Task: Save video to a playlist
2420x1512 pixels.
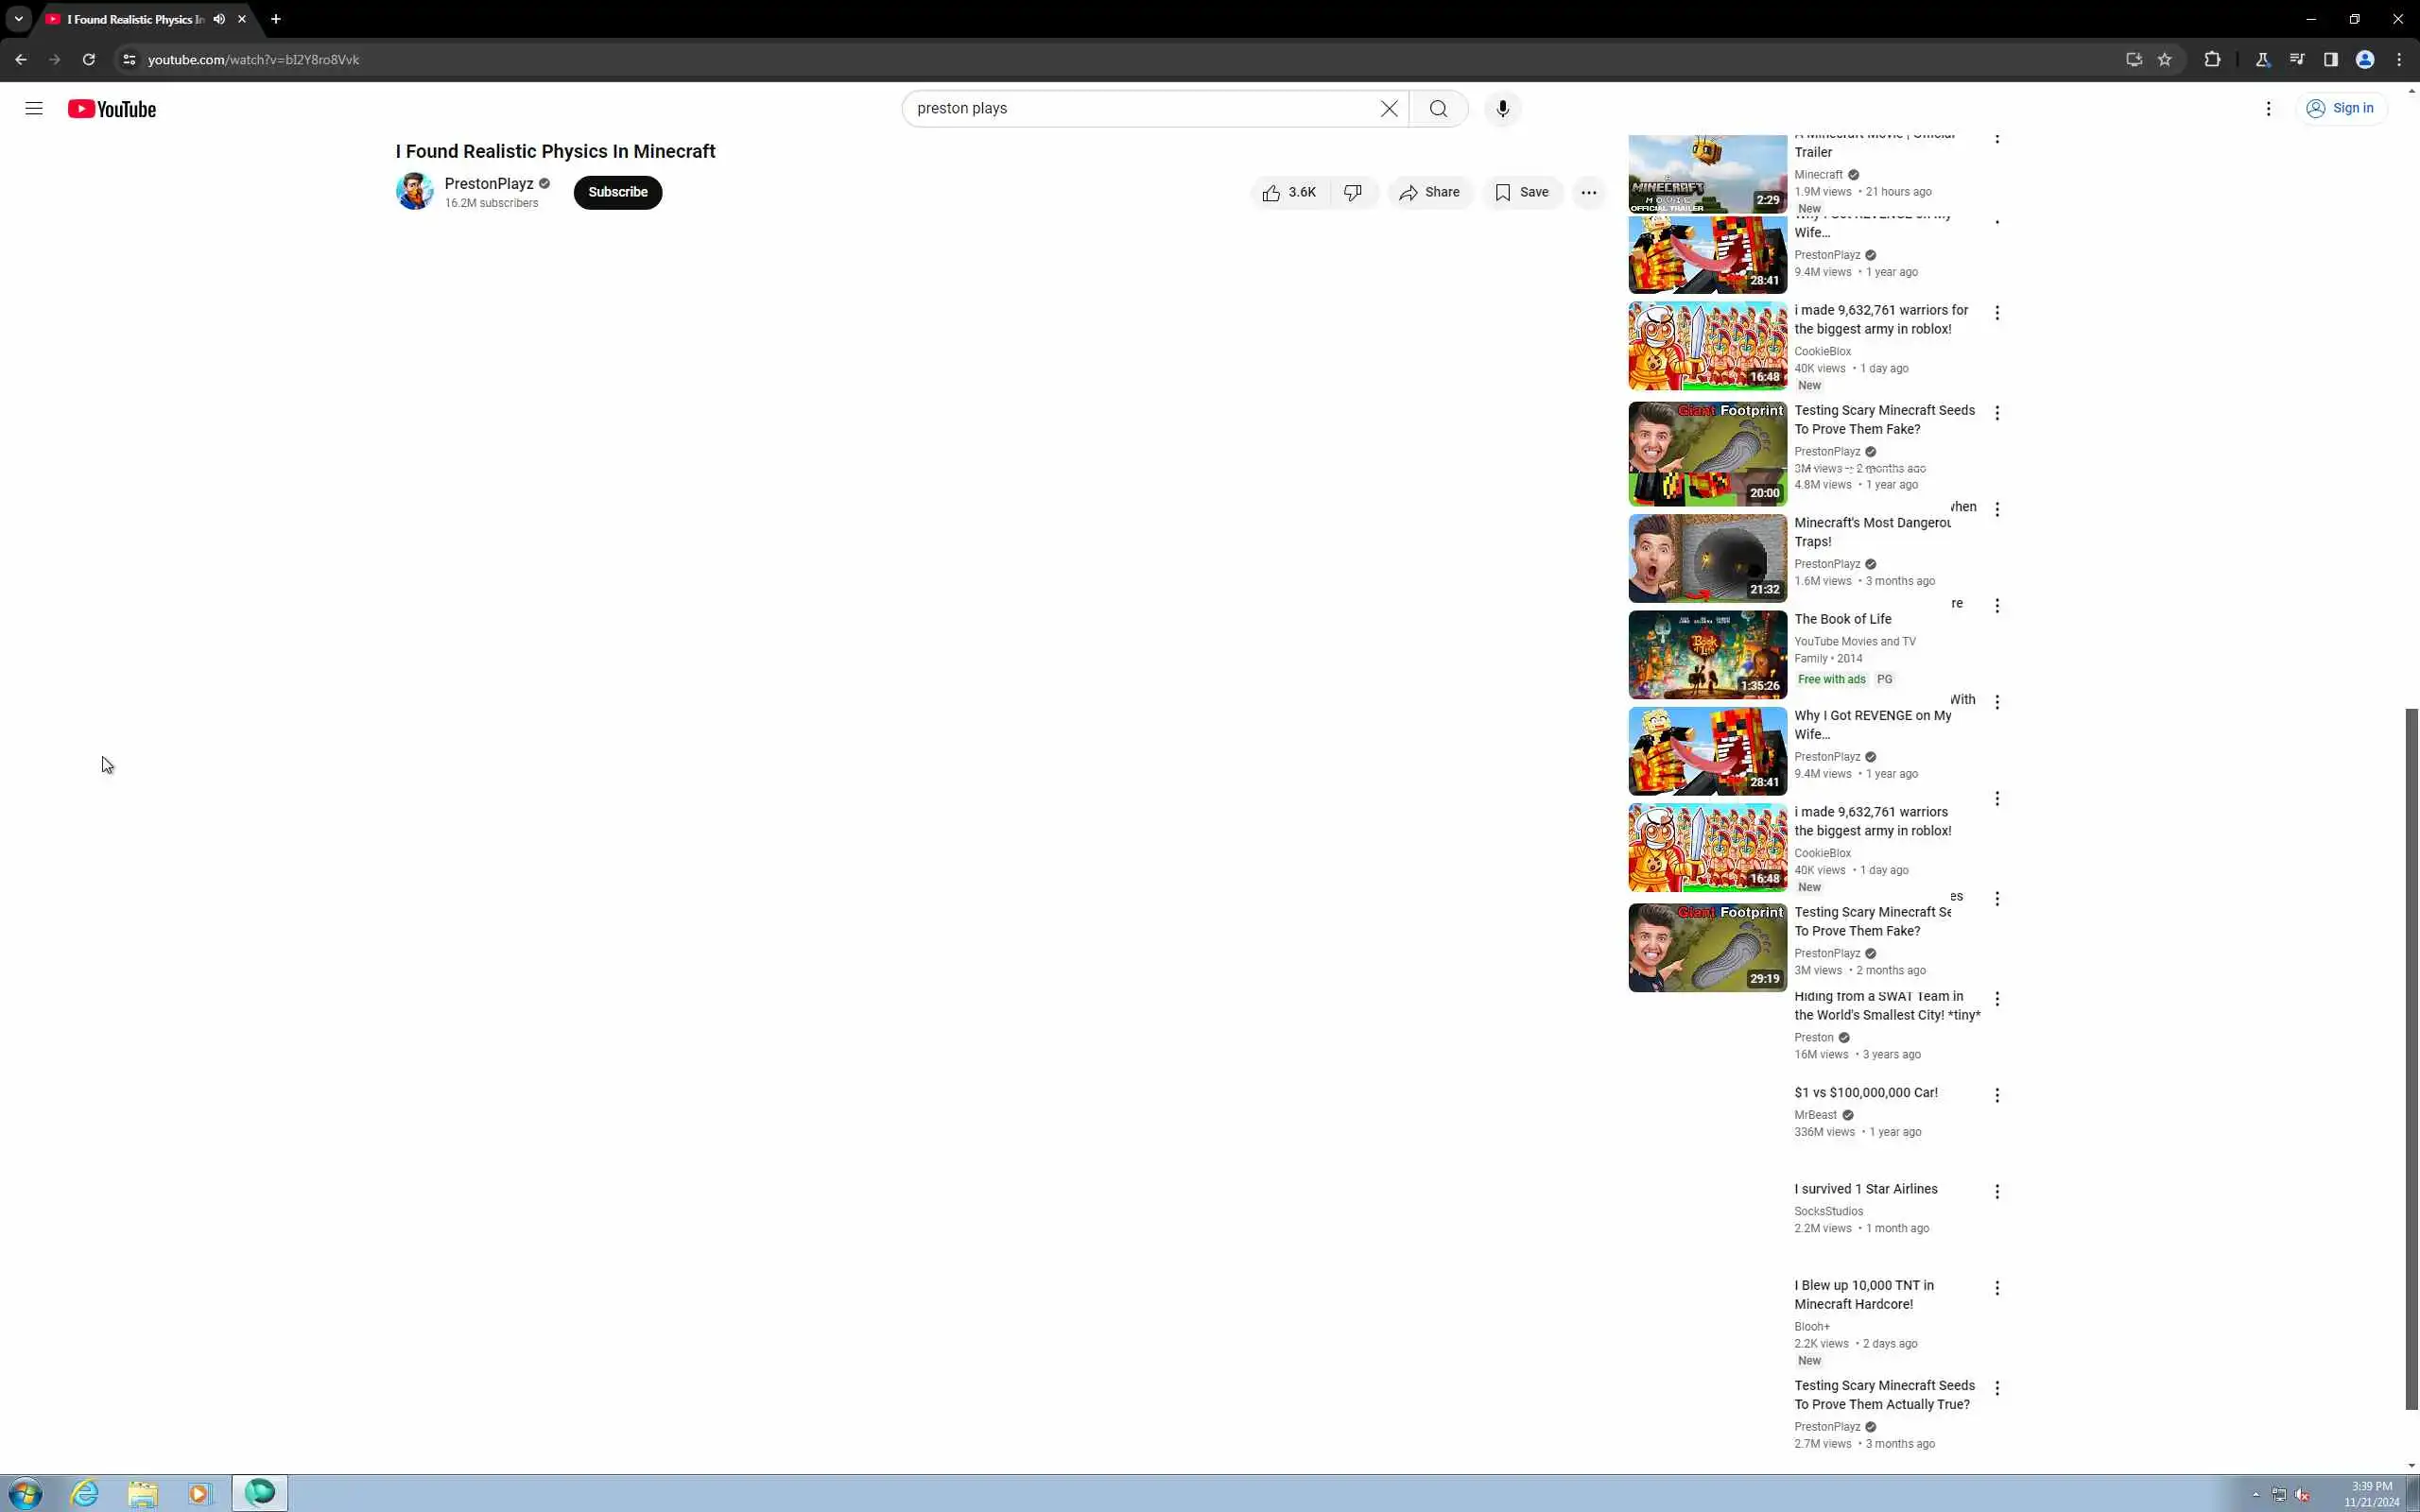Action: (1522, 192)
